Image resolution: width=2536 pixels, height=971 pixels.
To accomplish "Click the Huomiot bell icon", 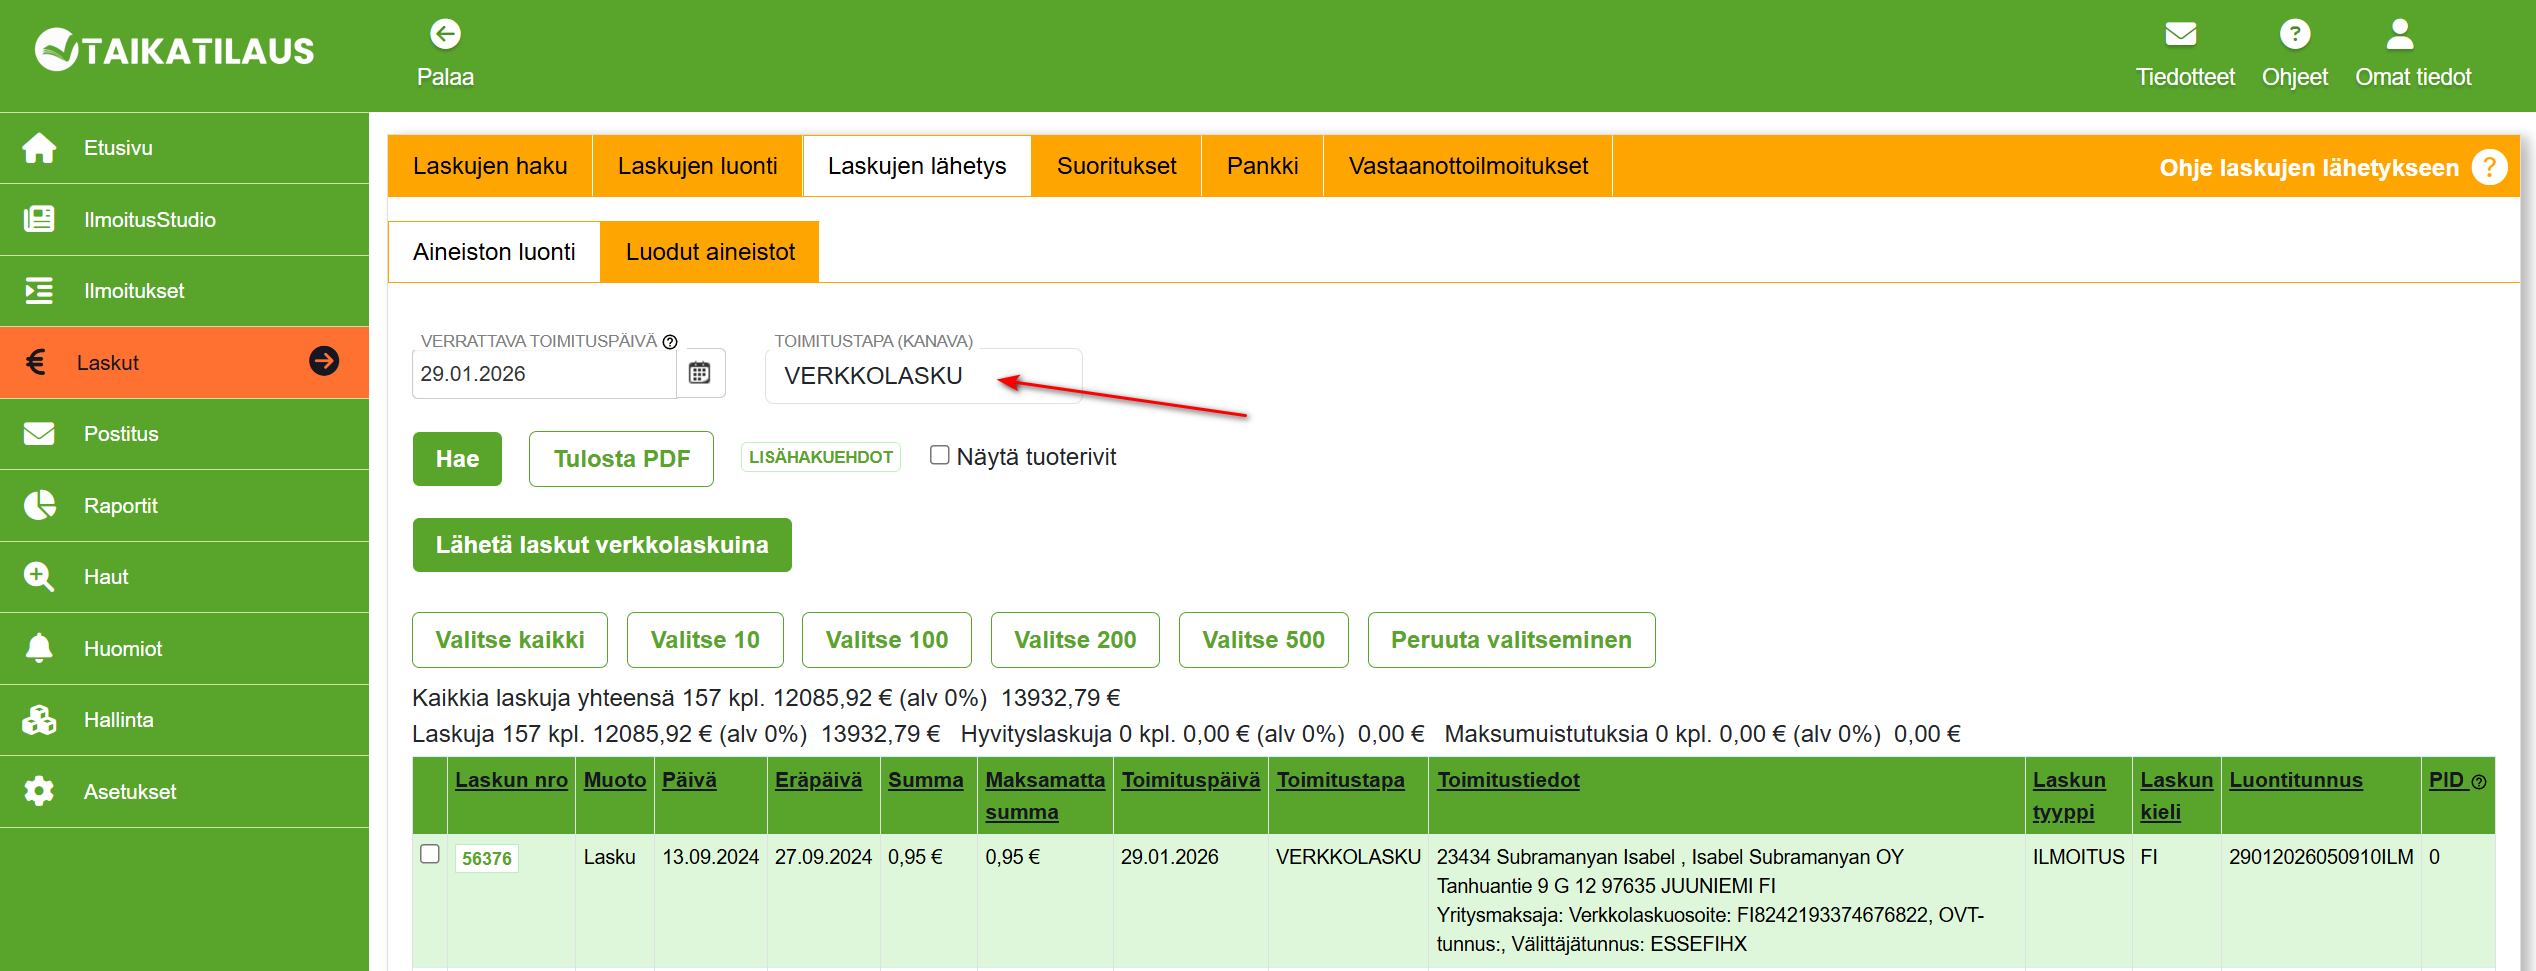I will click(x=40, y=648).
